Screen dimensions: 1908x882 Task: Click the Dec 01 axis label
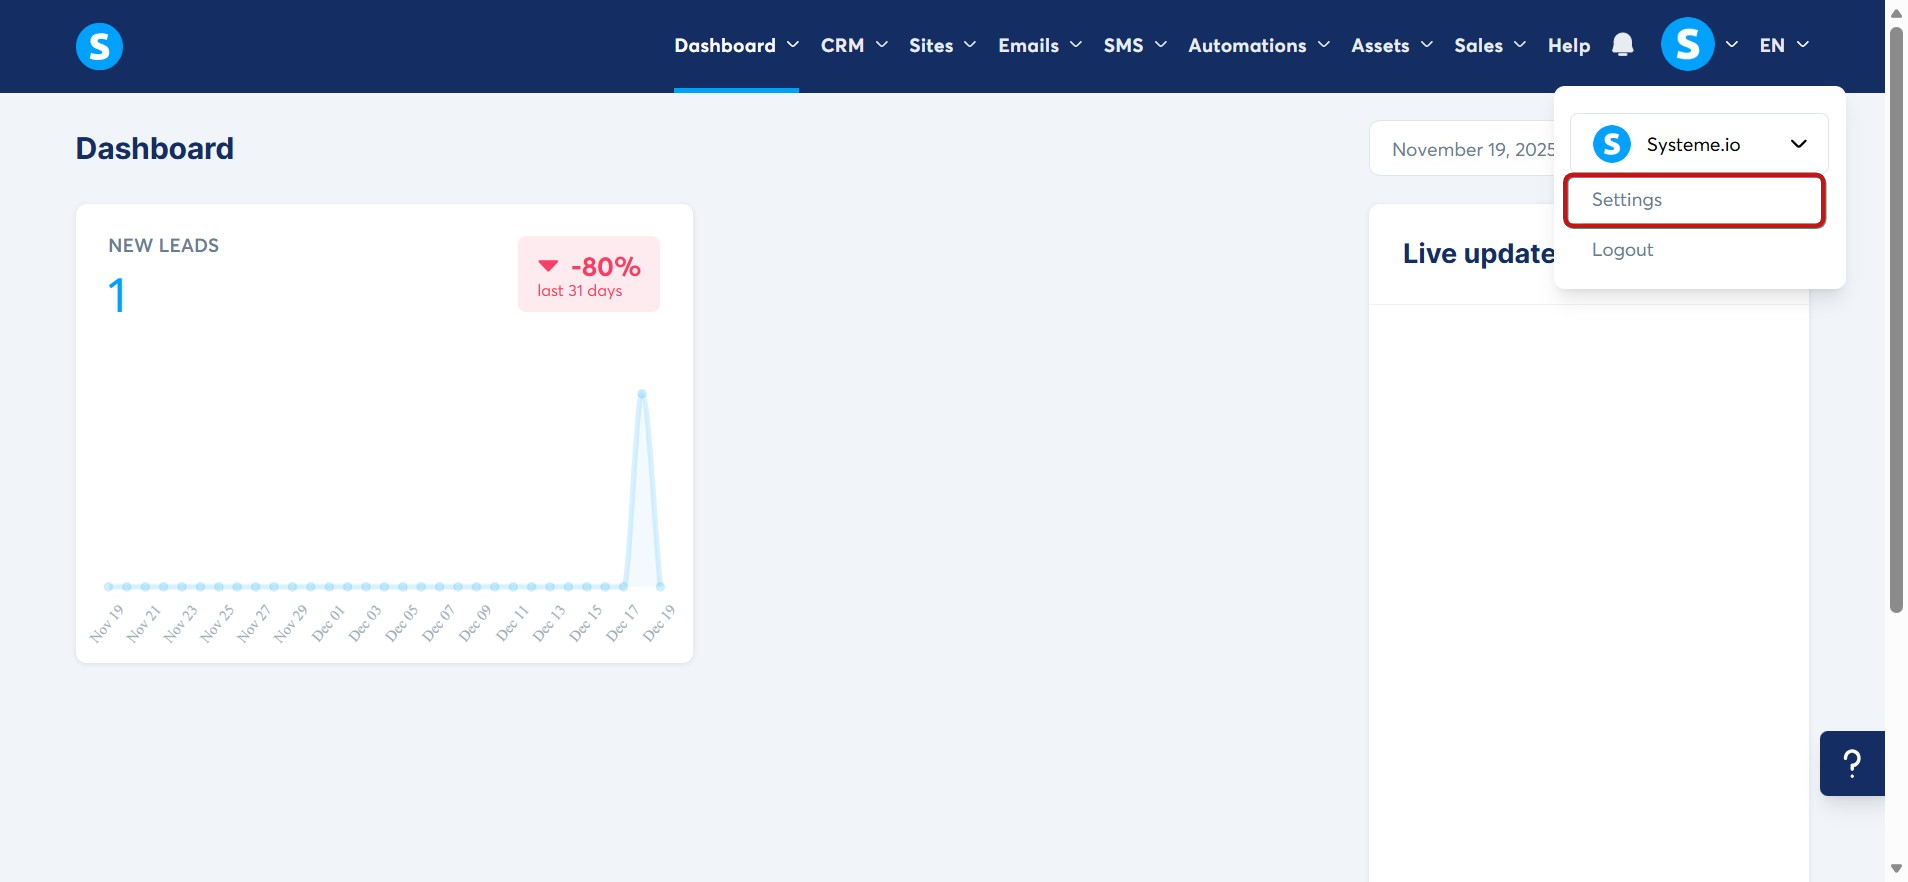pyautogui.click(x=328, y=623)
